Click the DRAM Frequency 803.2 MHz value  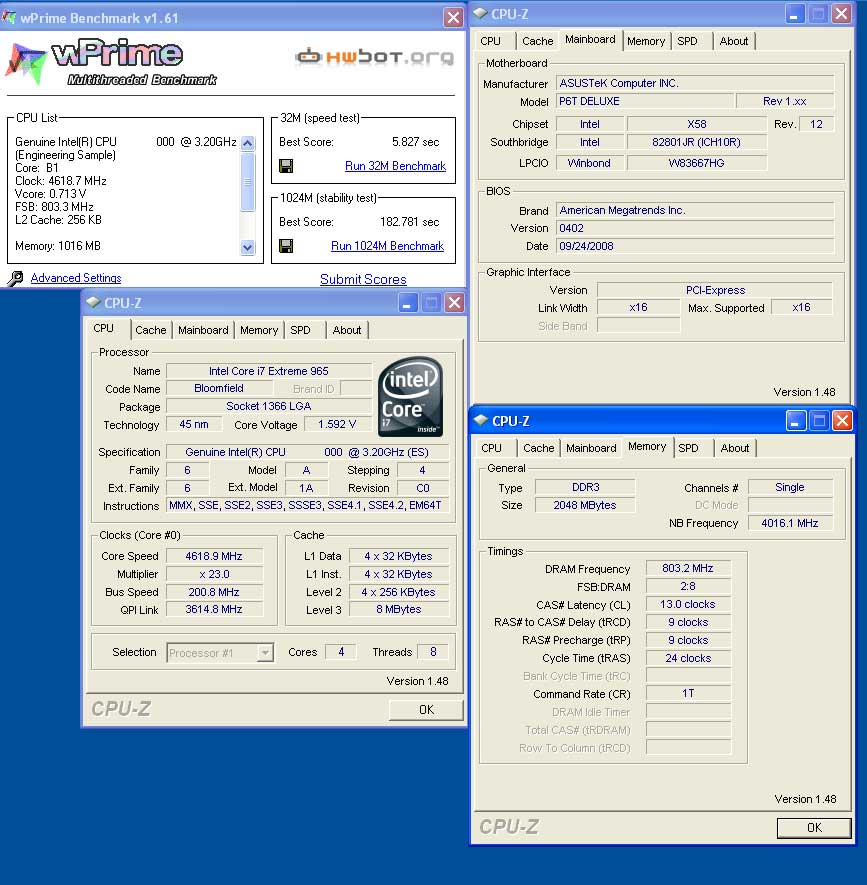tap(688, 568)
